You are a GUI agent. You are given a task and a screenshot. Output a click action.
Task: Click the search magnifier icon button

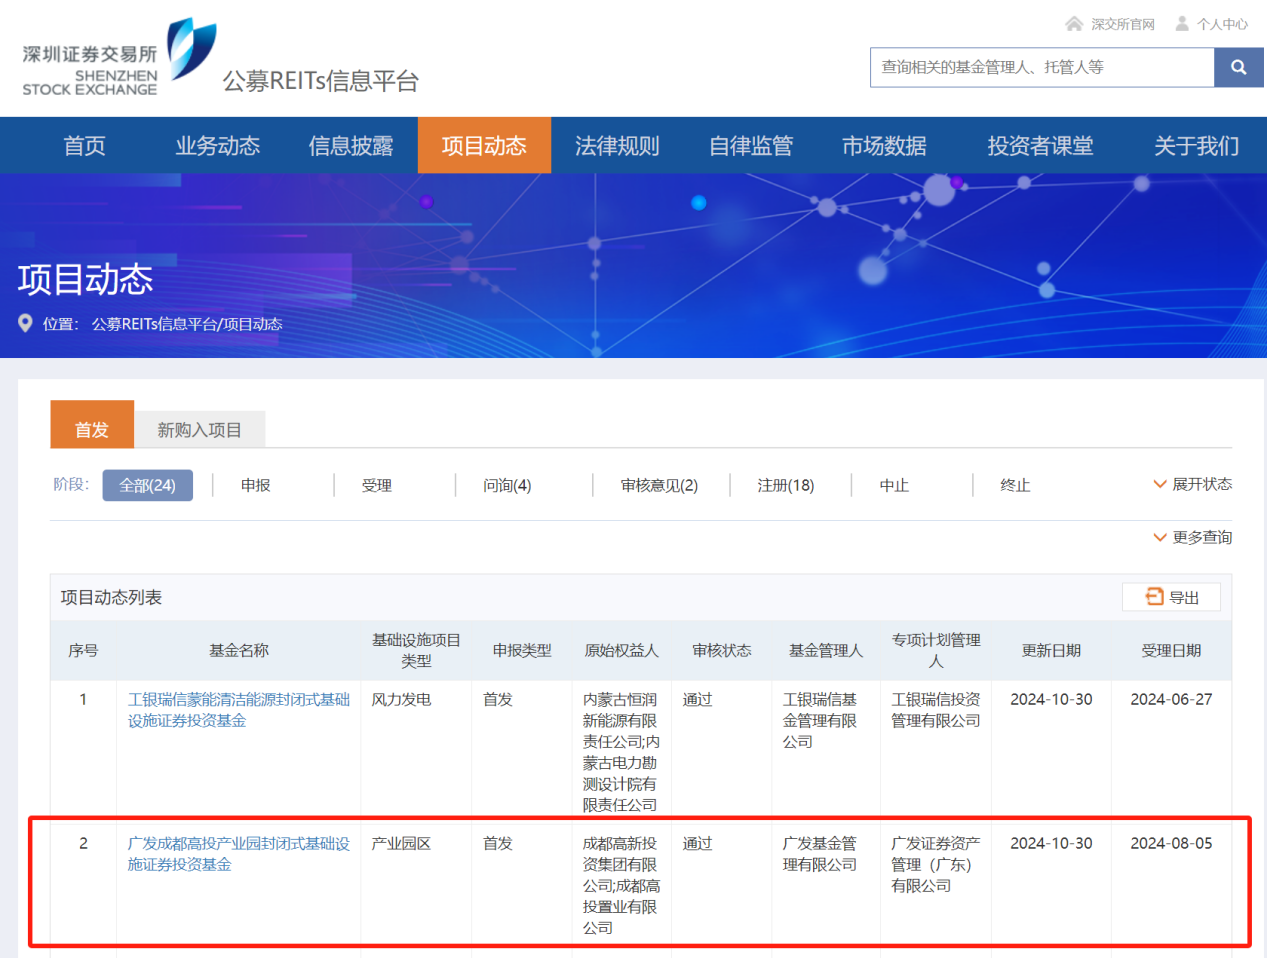1238,68
